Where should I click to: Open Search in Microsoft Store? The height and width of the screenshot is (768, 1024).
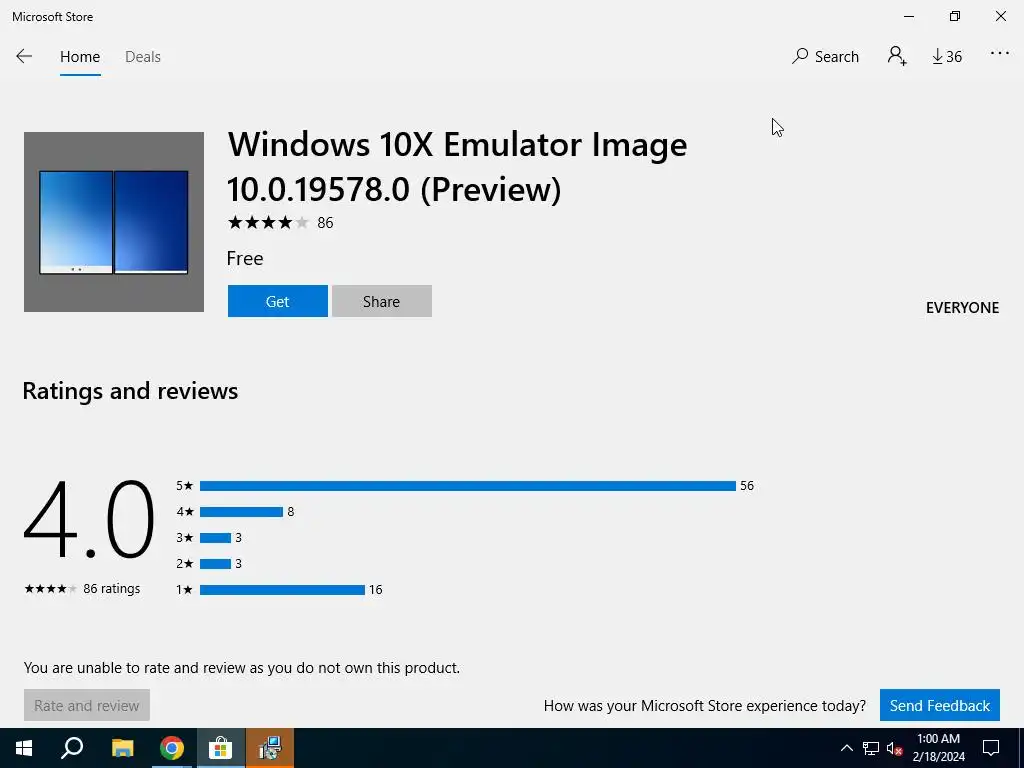tap(825, 57)
